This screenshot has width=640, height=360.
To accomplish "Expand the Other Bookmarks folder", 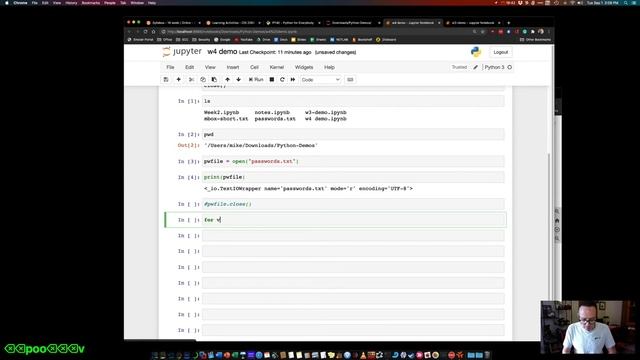I will point(536,40).
